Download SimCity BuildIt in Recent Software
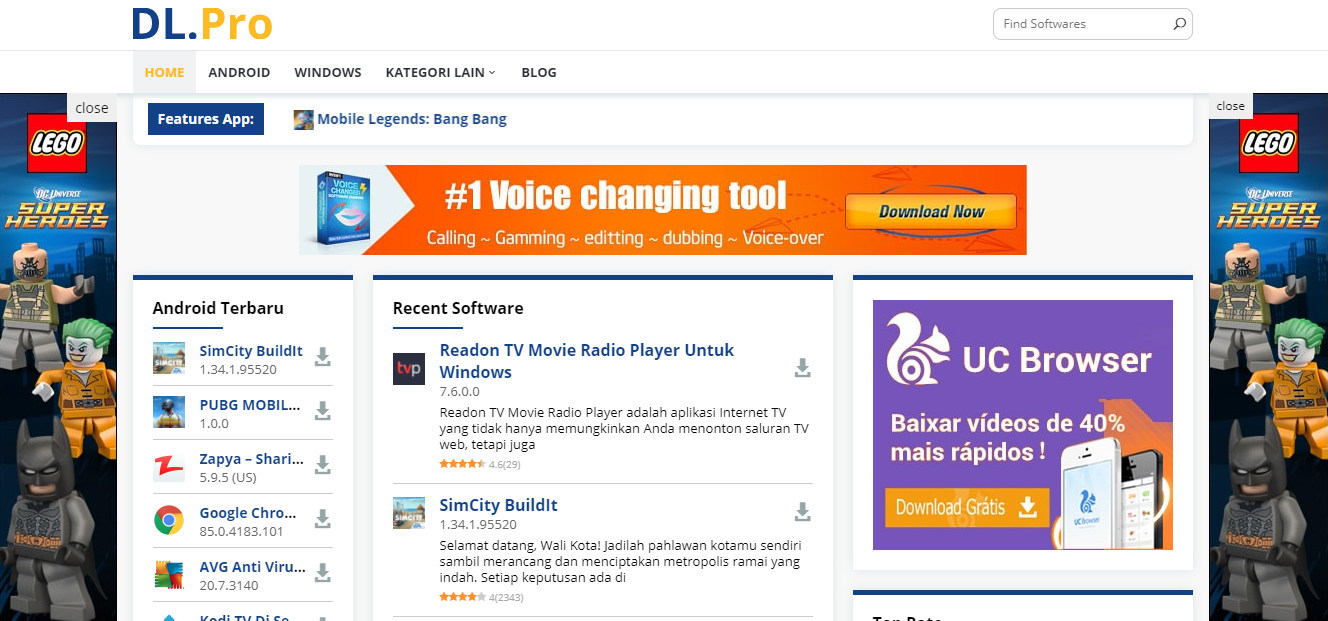This screenshot has height=621, width=1328. pos(802,513)
